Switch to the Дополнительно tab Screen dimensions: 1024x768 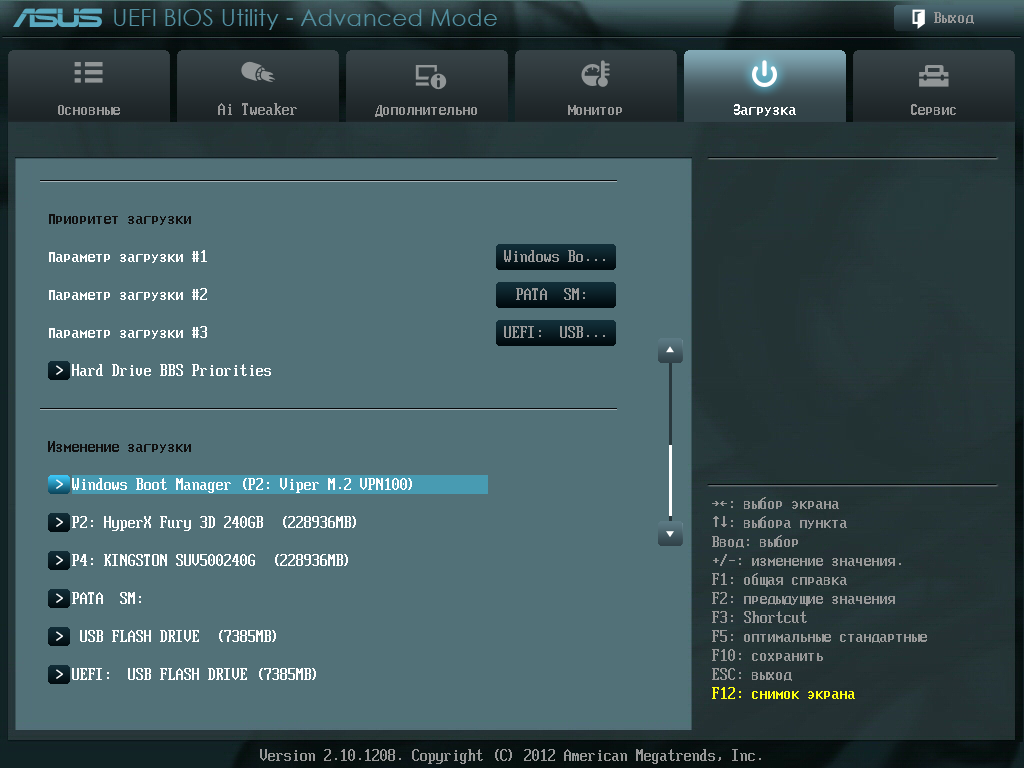pyautogui.click(x=427, y=86)
